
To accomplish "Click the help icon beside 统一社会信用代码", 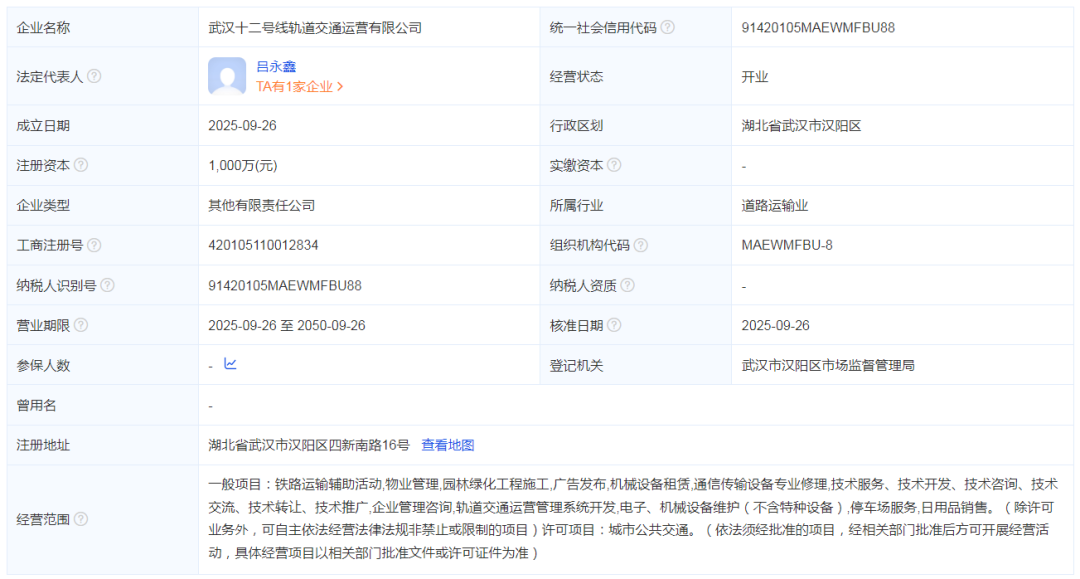I will (666, 28).
